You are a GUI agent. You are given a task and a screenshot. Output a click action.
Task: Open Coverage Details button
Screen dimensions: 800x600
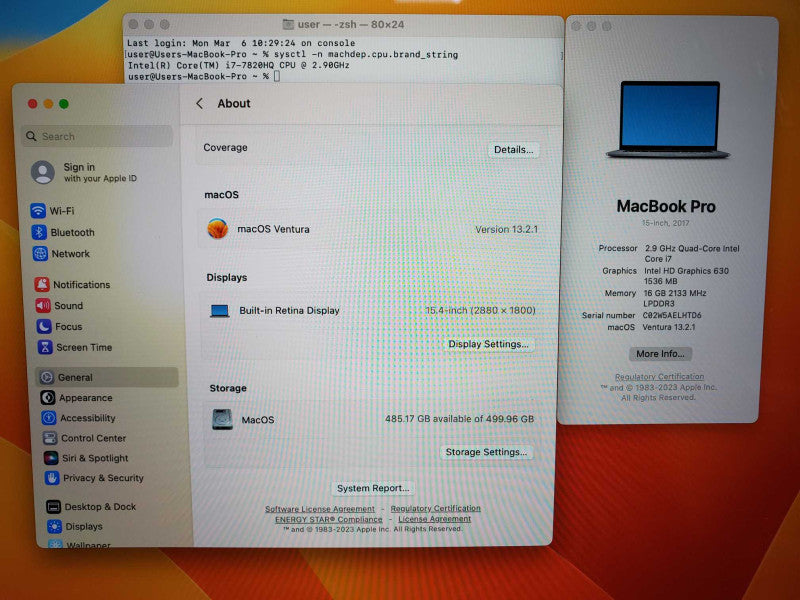[x=513, y=149]
